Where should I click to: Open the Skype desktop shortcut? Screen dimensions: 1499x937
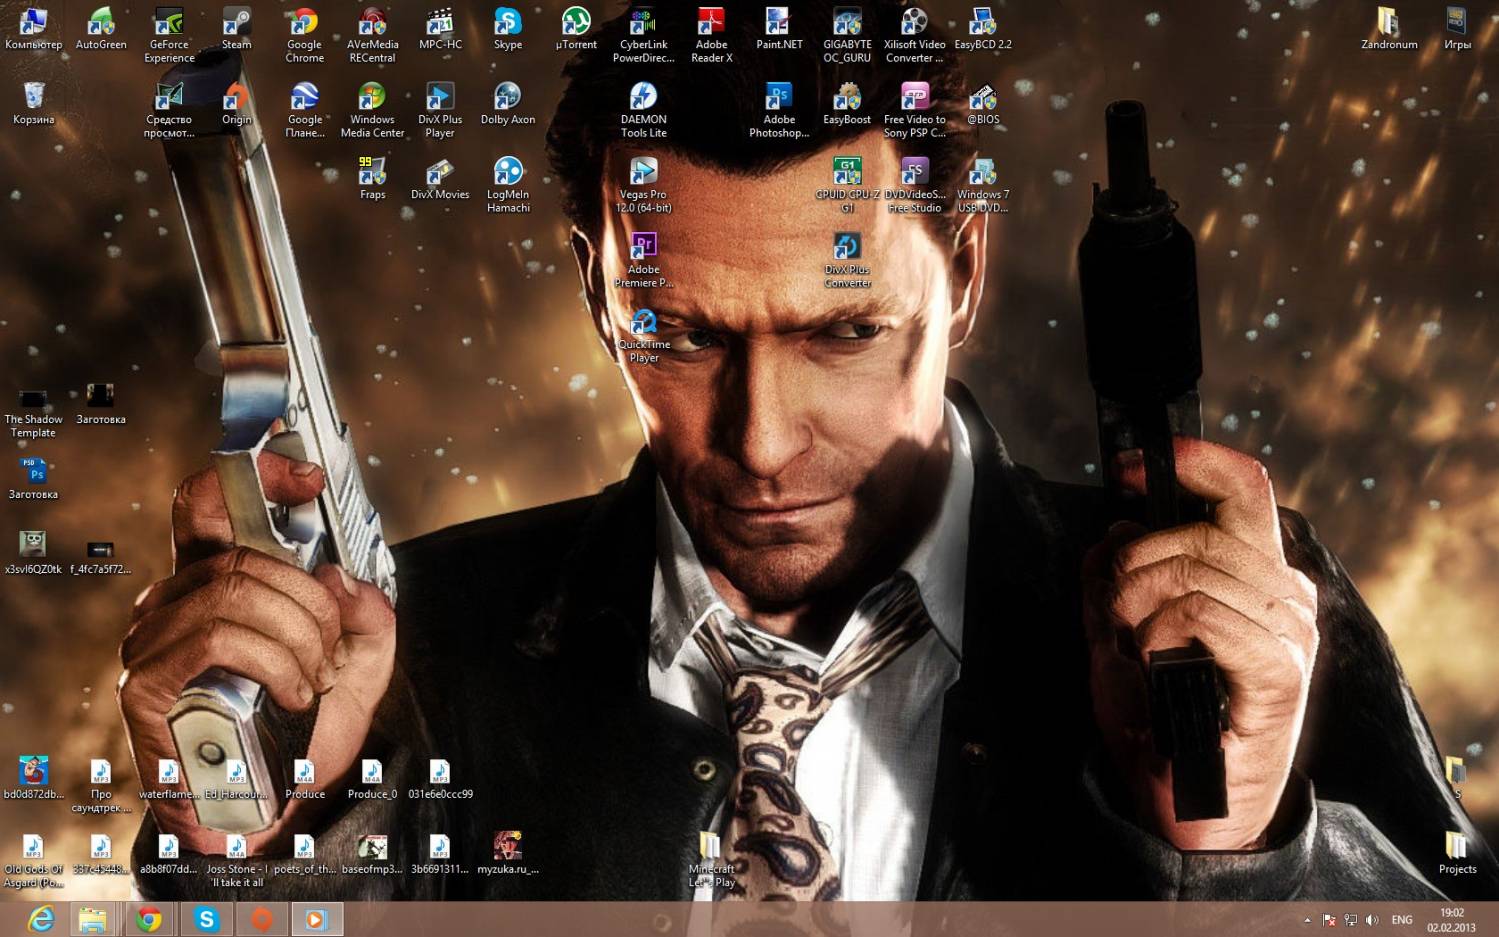(x=508, y=29)
